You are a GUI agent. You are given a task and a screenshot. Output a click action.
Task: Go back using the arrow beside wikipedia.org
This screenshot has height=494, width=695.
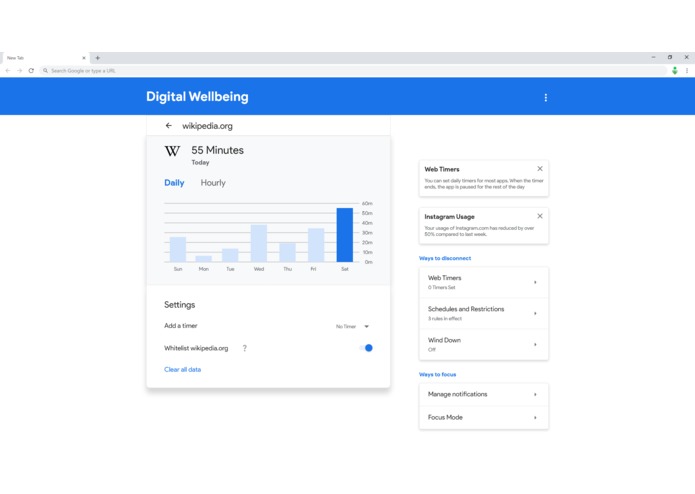coord(168,126)
